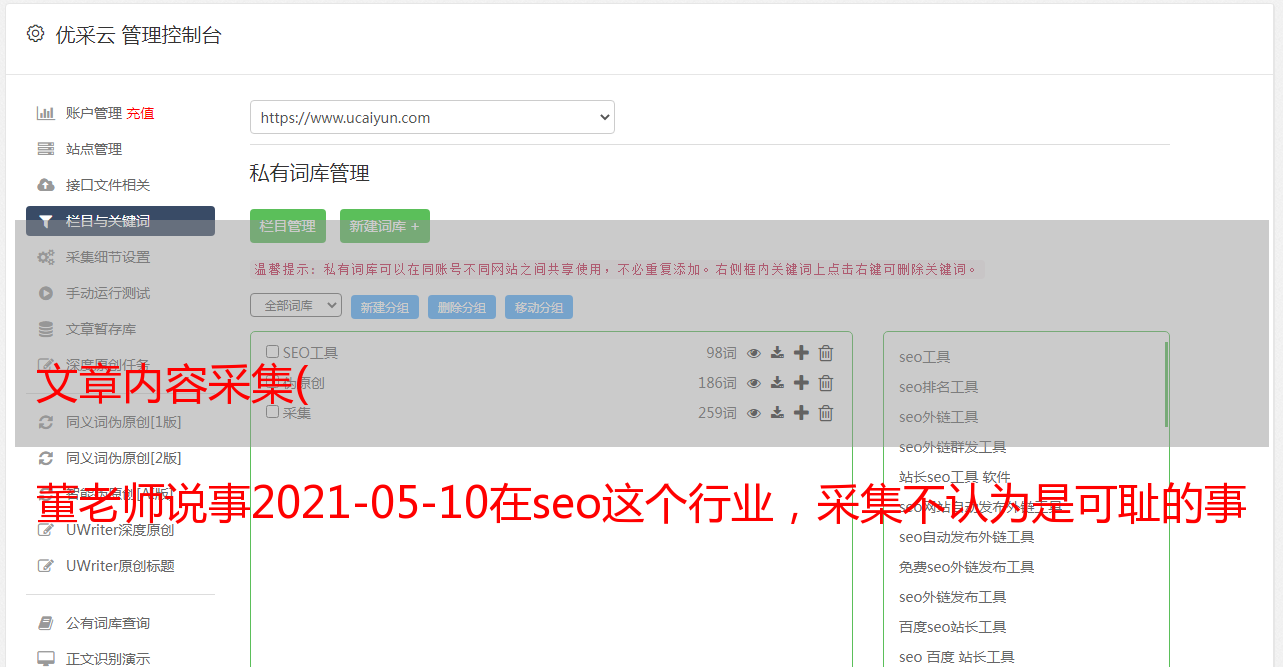This screenshot has height=667, width=1283.
Task: Click the play circle icon next to 手动运行测试
Action: [x=46, y=293]
